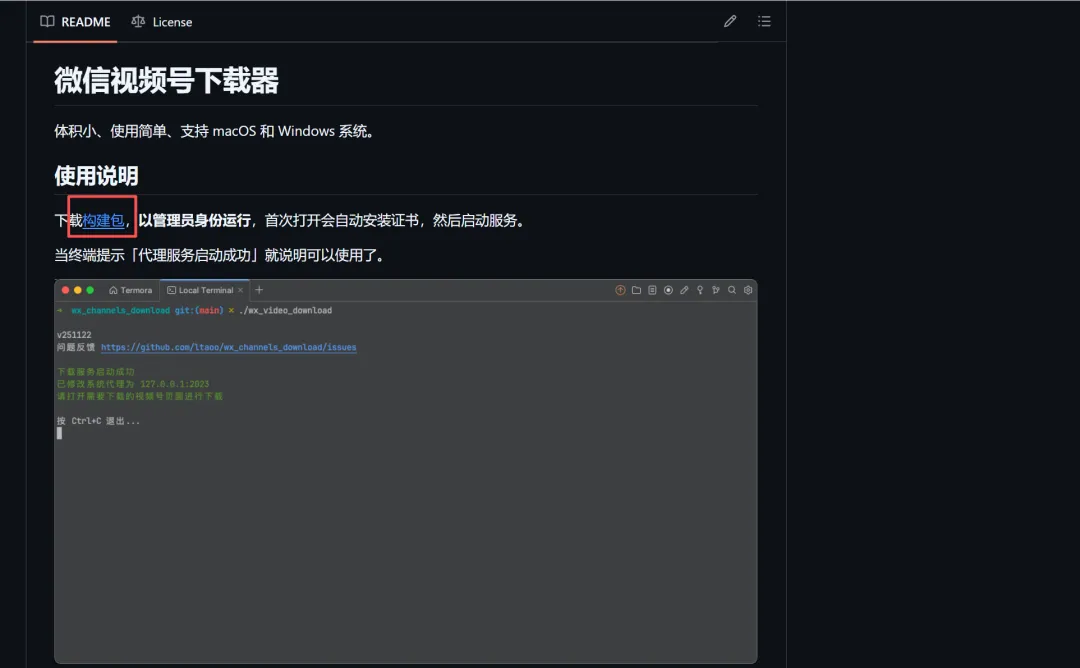Click the green line 下载服务启动成功

click(96, 372)
